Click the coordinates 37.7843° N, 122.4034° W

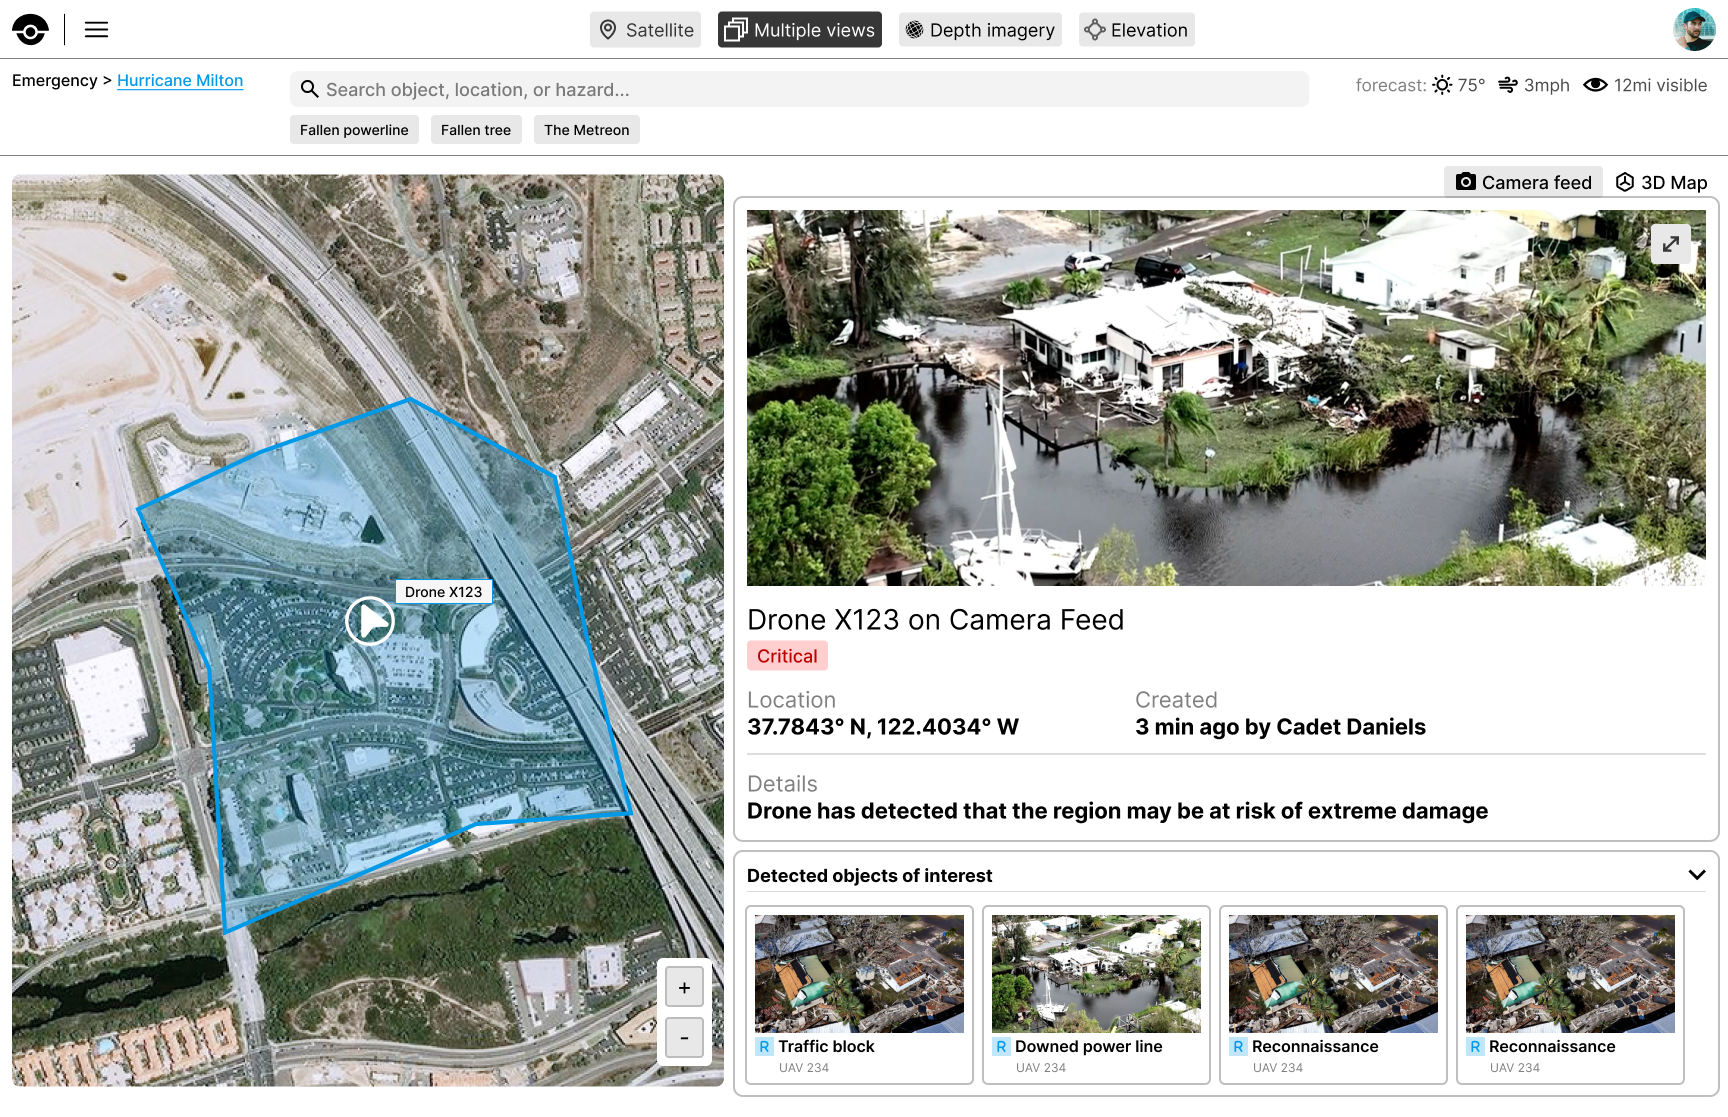883,727
